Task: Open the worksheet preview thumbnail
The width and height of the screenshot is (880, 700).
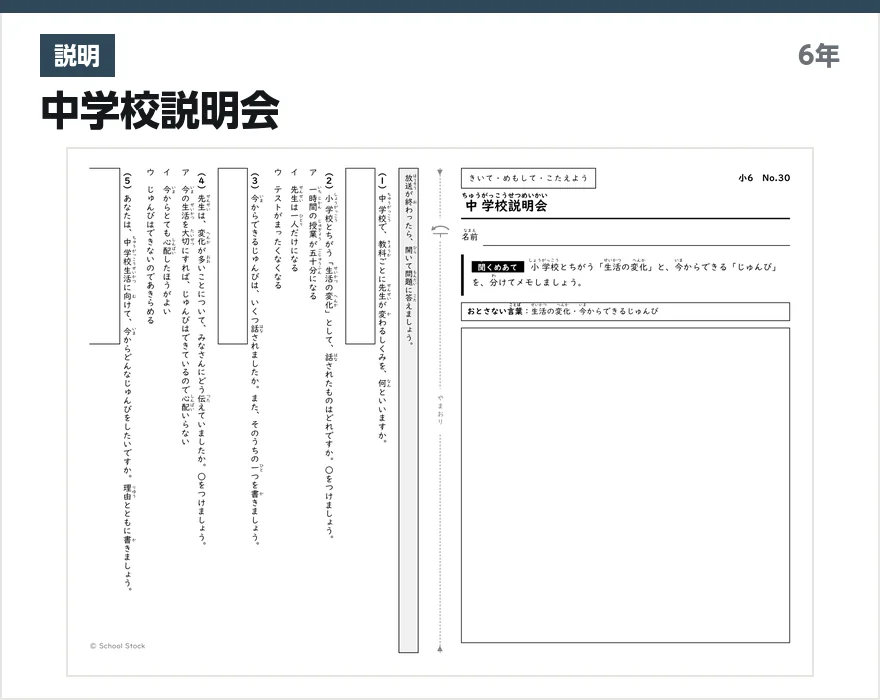Action: (440, 412)
